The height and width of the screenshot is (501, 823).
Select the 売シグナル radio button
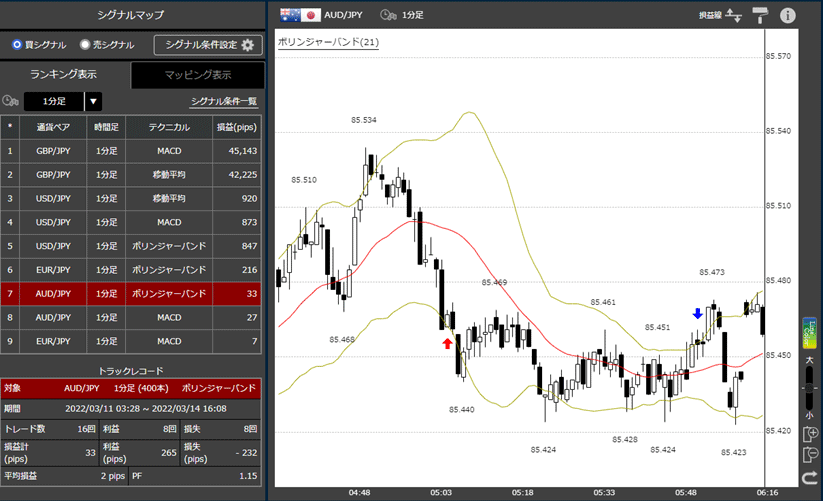coord(85,45)
